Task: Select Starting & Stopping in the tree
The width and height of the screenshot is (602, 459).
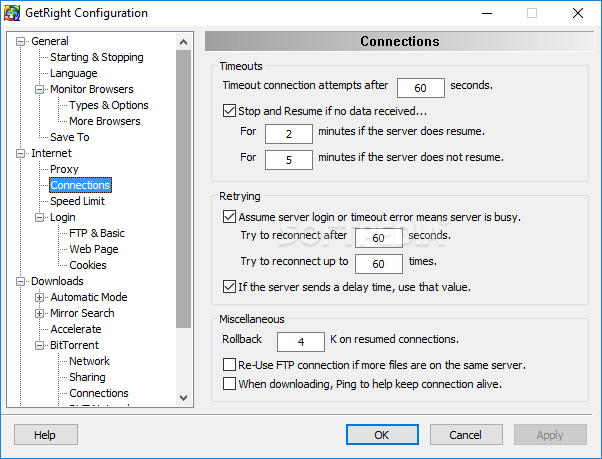Action: [x=97, y=57]
